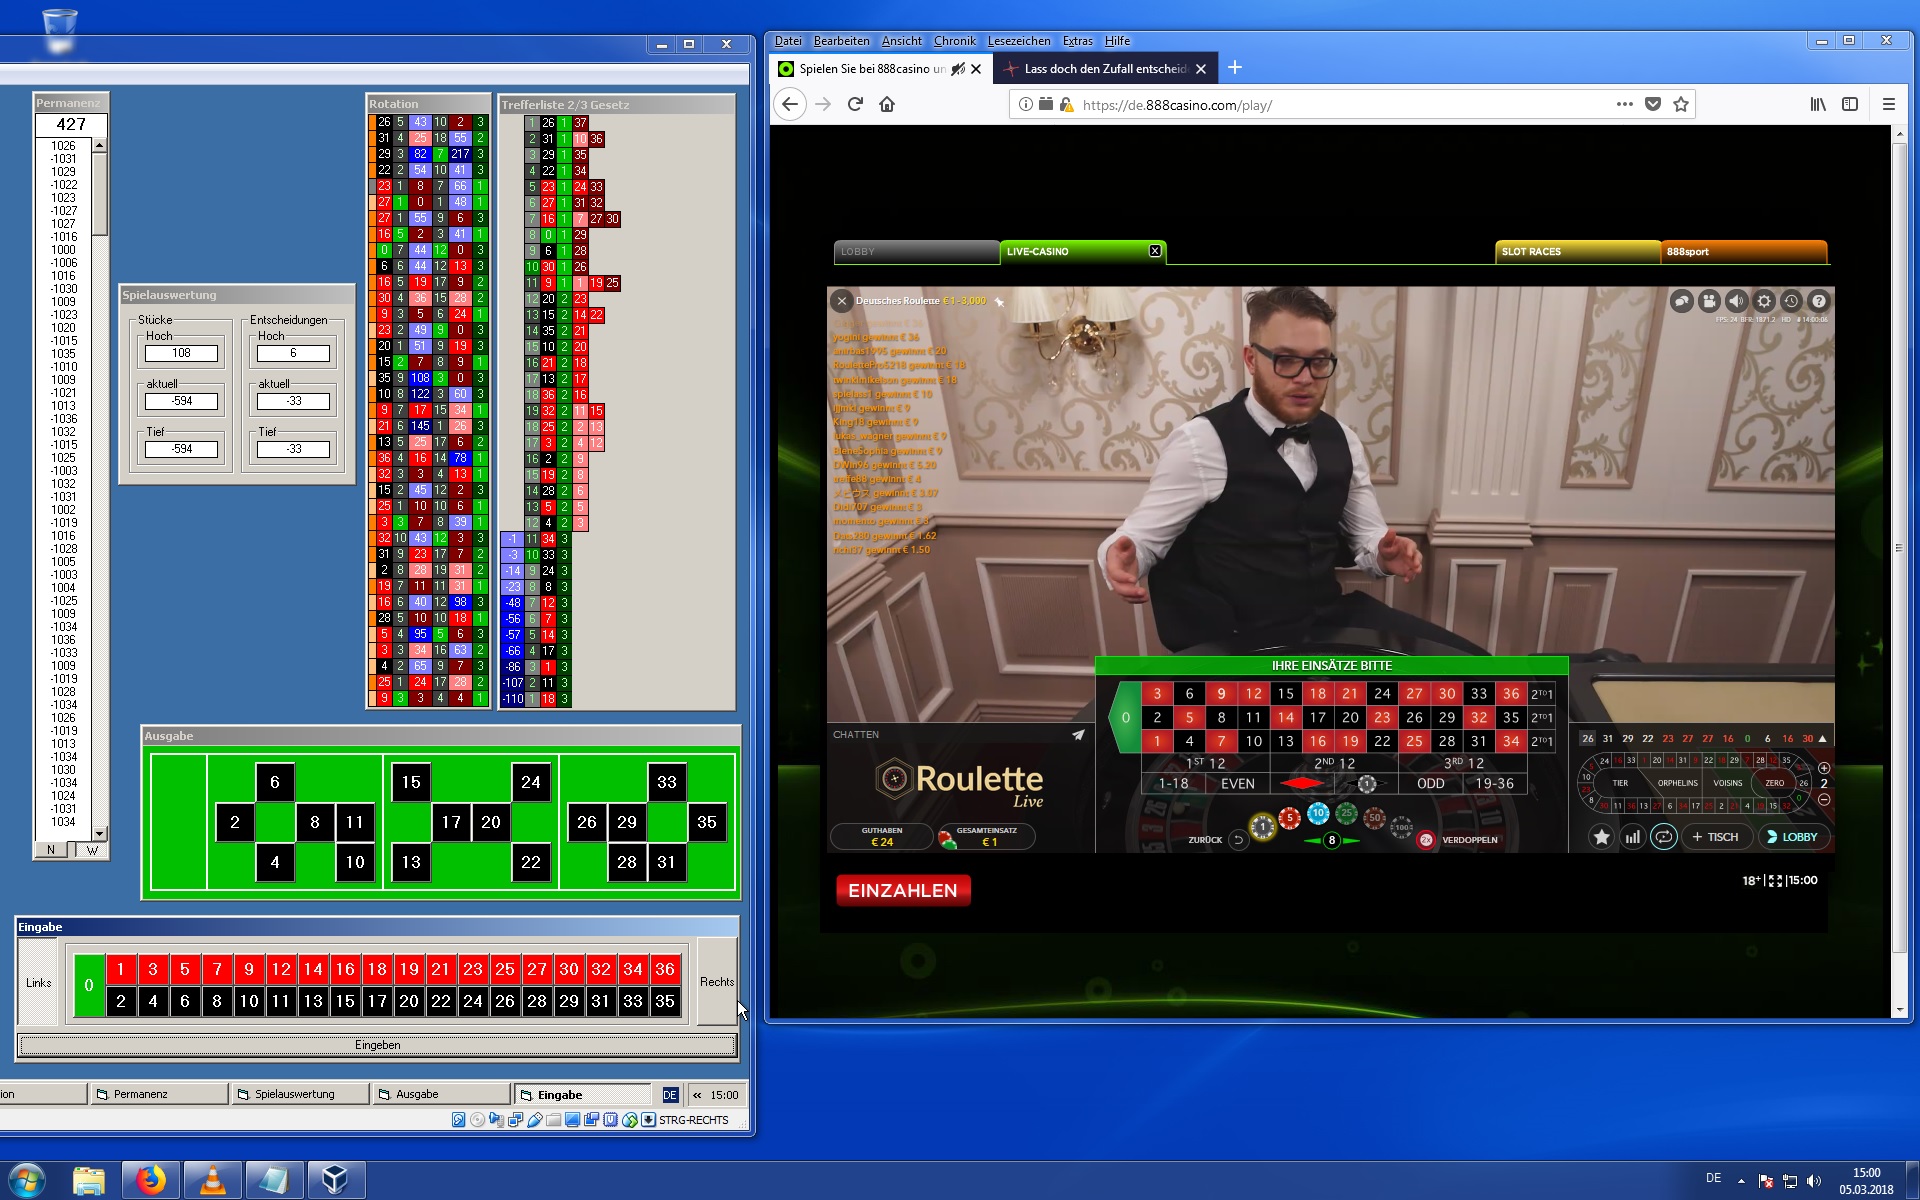
Task: Click down arrow of Permanenz list scrollbar
Action: point(99,833)
